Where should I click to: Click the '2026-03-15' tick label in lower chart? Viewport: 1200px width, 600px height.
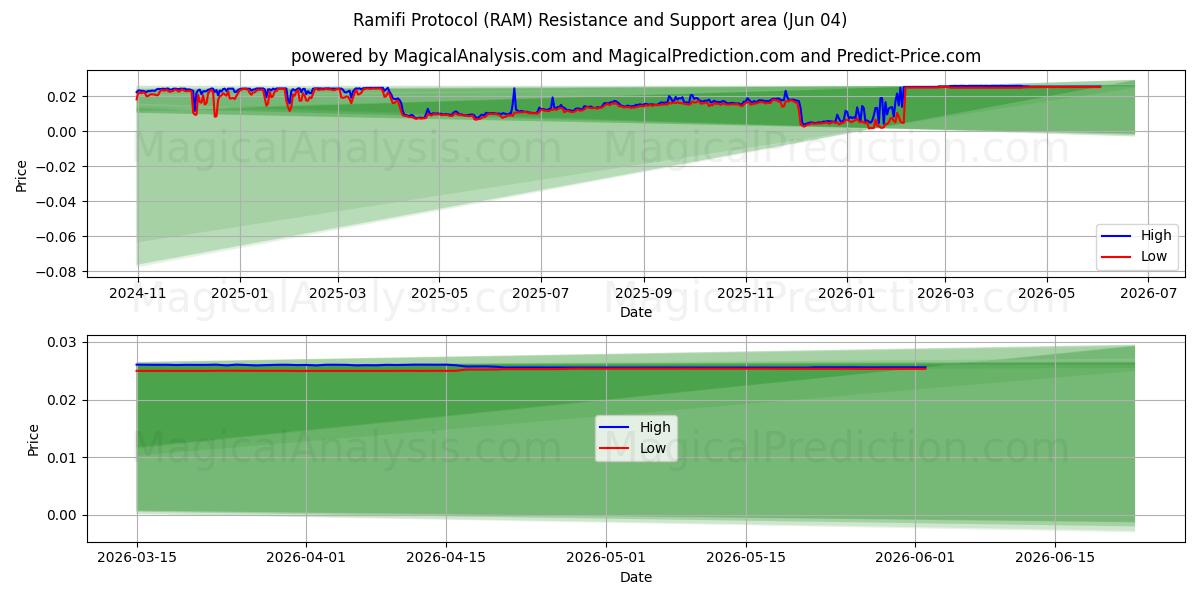[137, 558]
